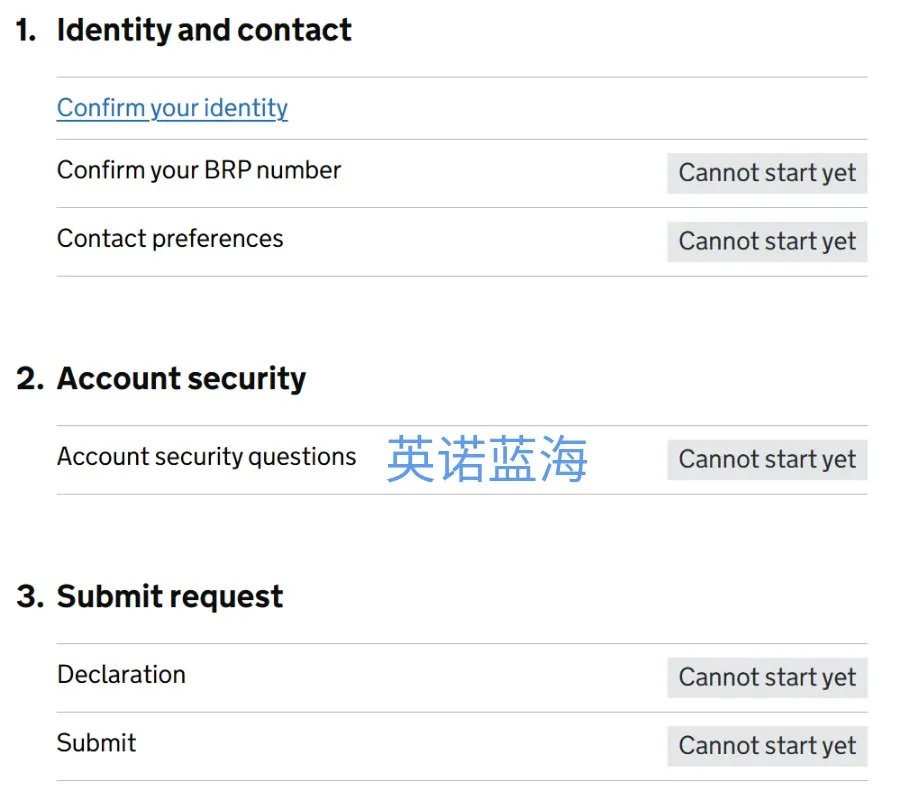Viewport: 900px width, 795px height.
Task: Click Cannot start yet status beside Submit
Action: click(767, 746)
